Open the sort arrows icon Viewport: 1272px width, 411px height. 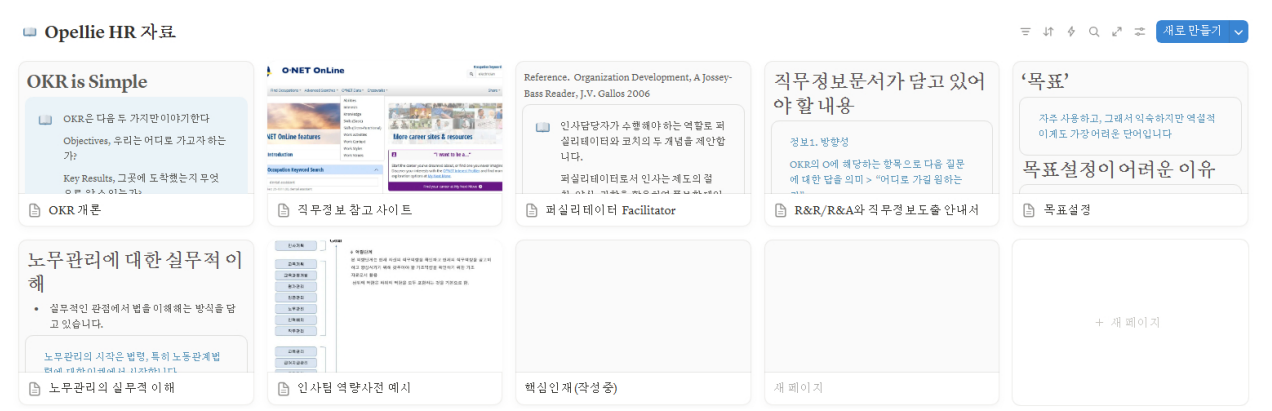(x=1048, y=32)
